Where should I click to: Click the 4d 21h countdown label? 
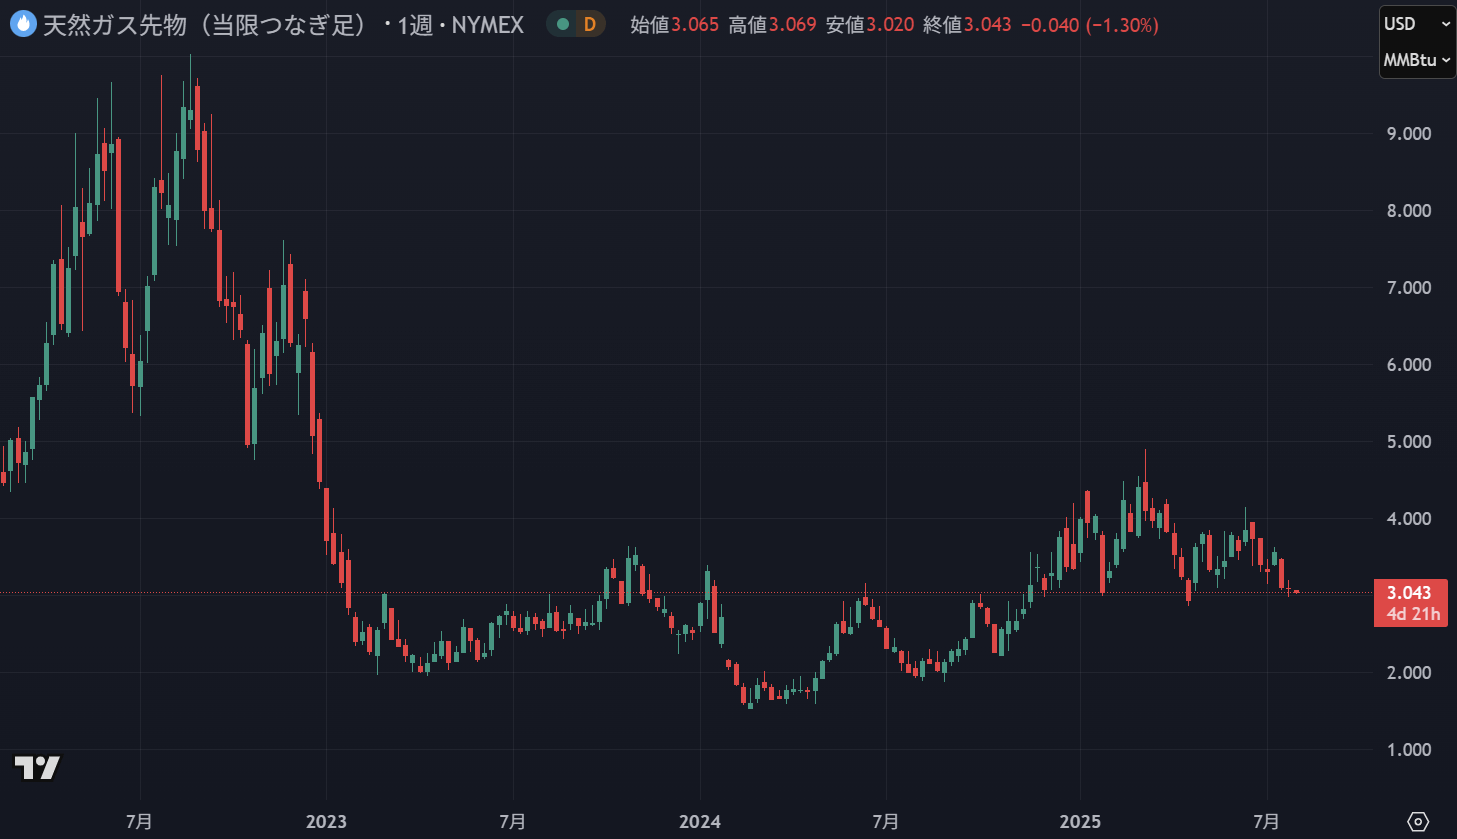pos(1414,614)
